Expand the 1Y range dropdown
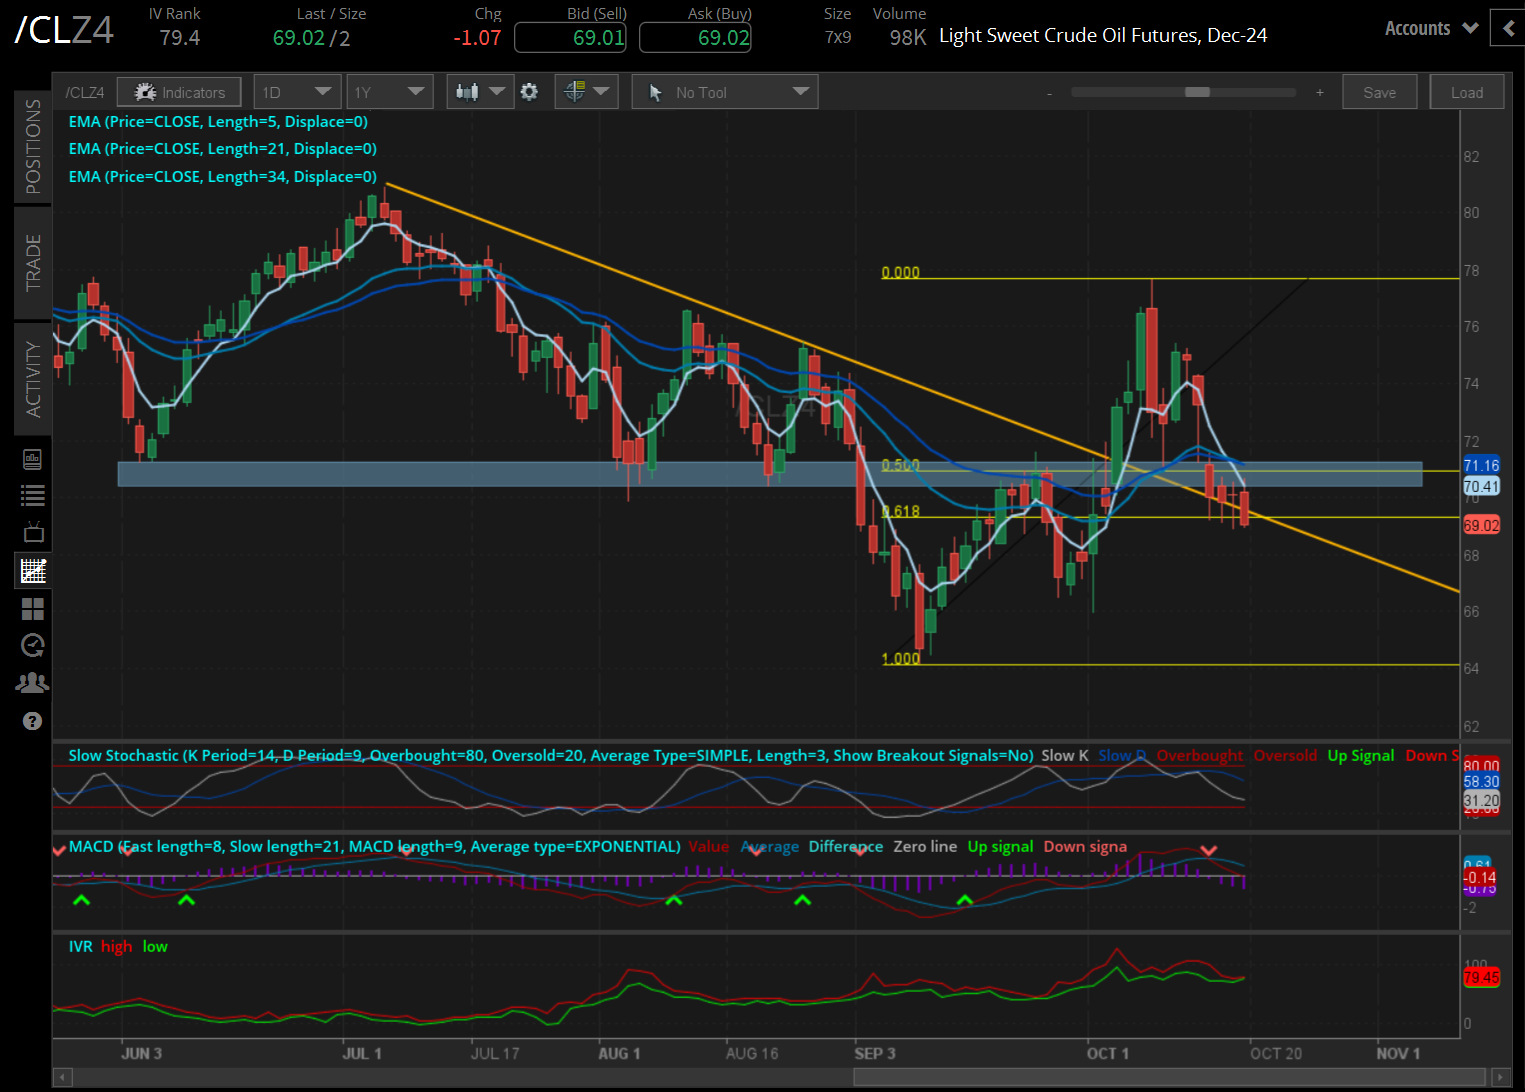Screen dimensions: 1525x1092 [389, 91]
